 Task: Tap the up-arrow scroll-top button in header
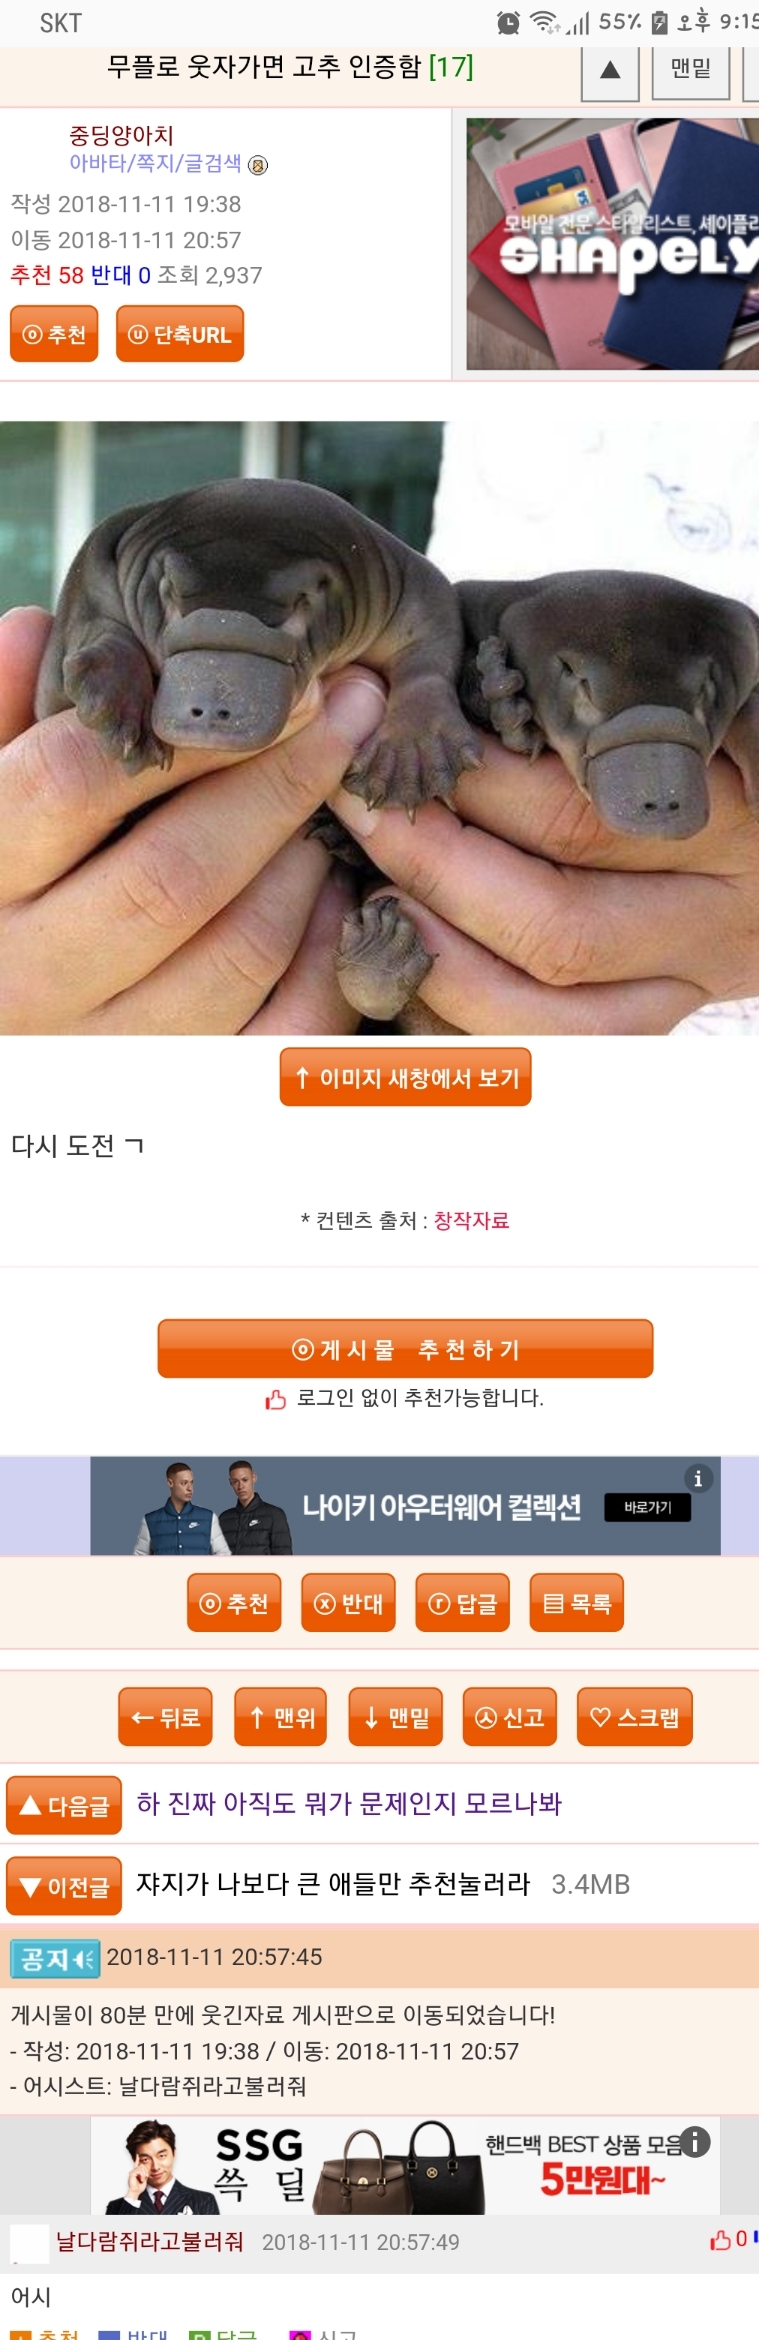pyautogui.click(x=610, y=70)
